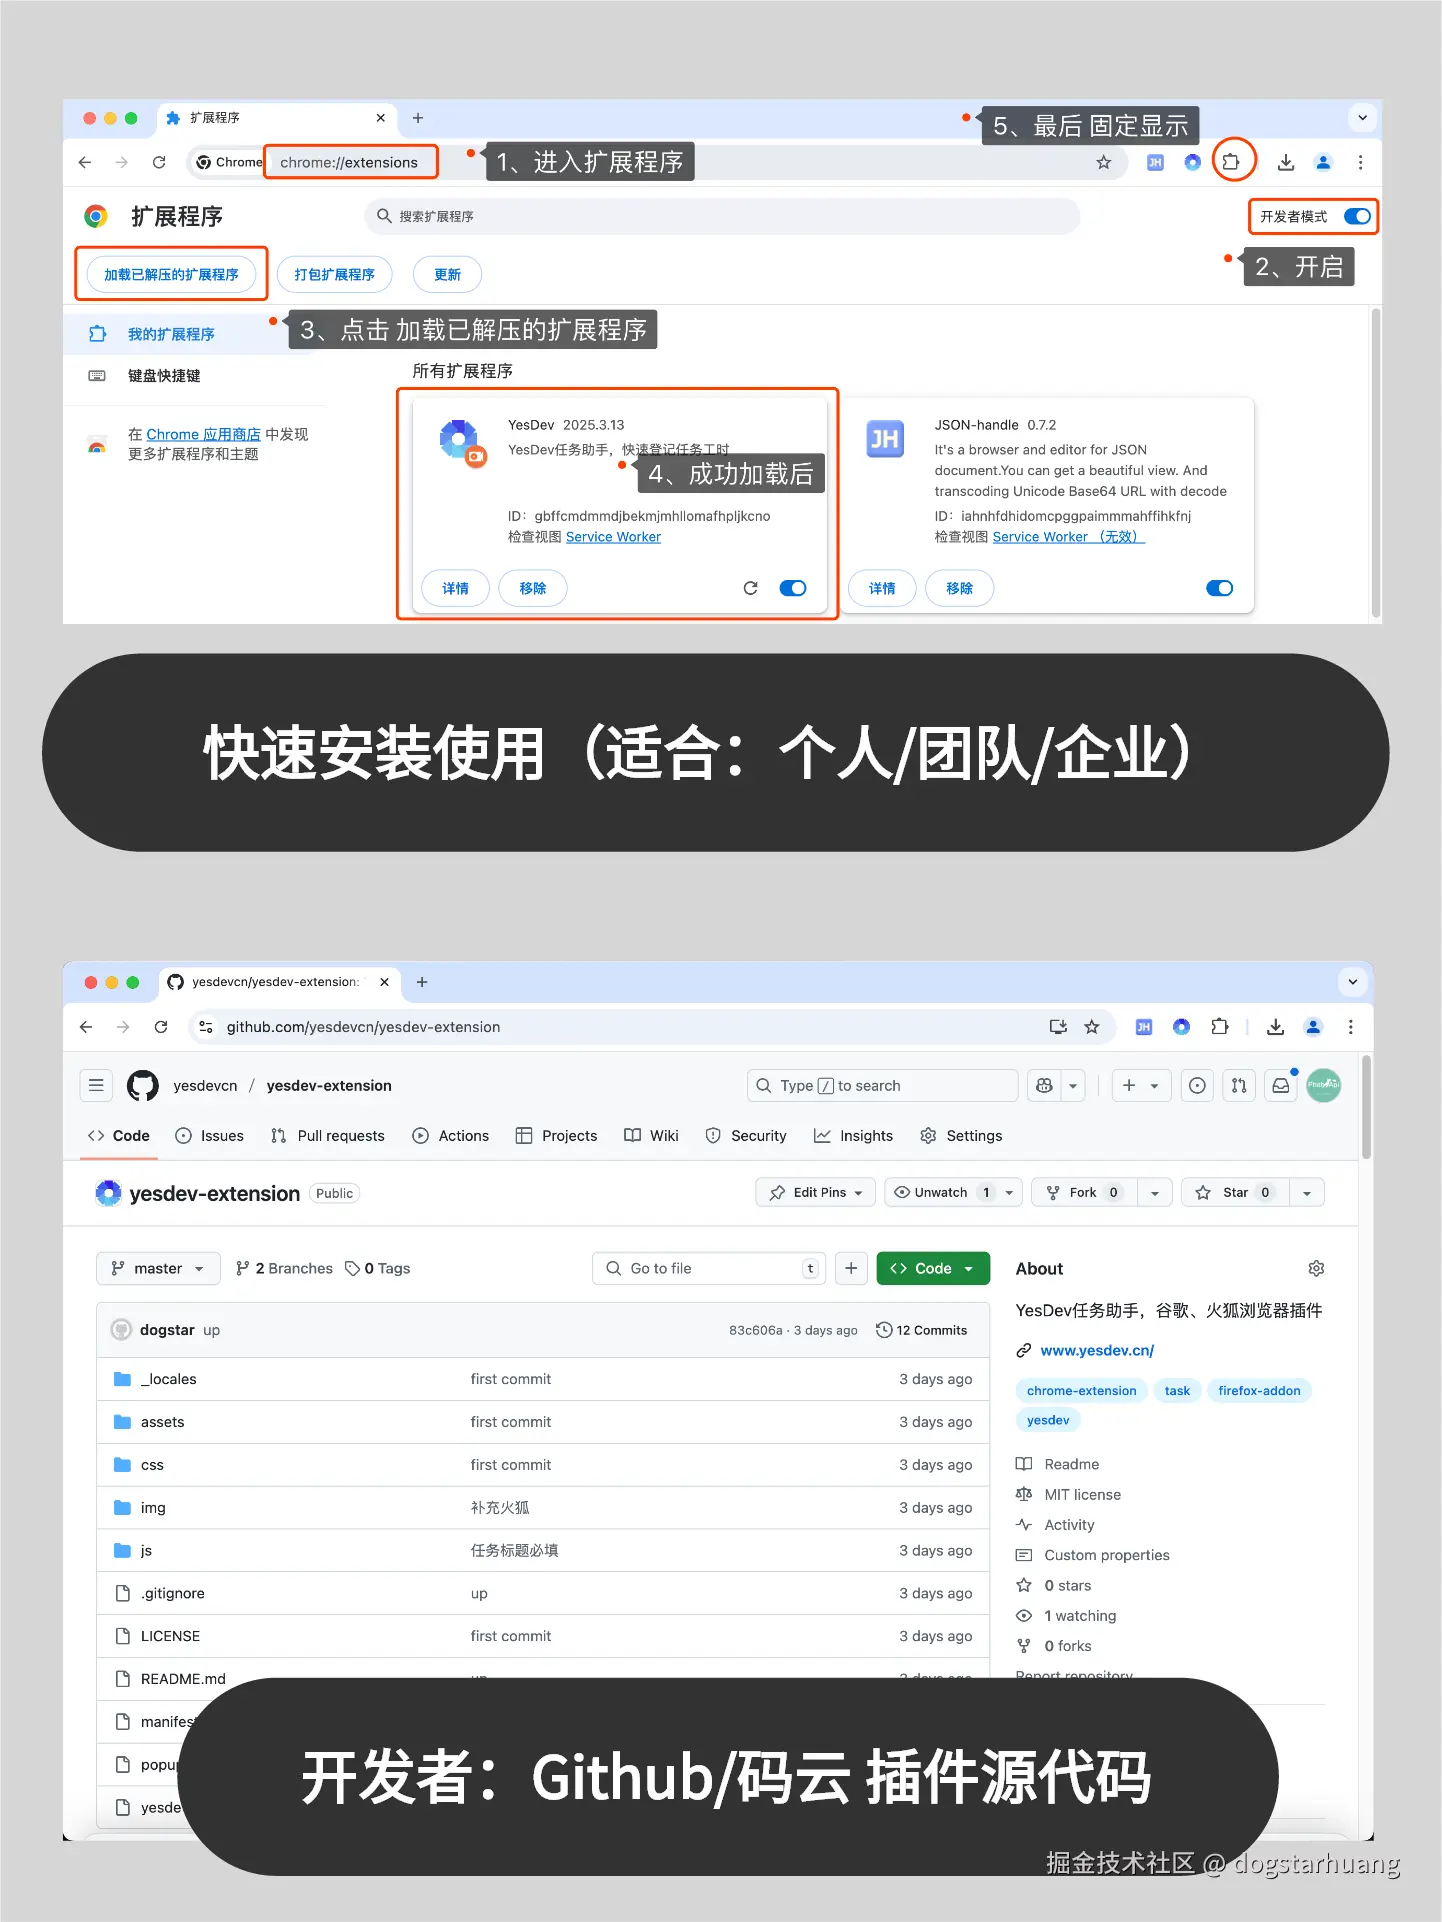Click the Go to file search field
Viewport: 1442px width, 1922px height.
(710, 1268)
